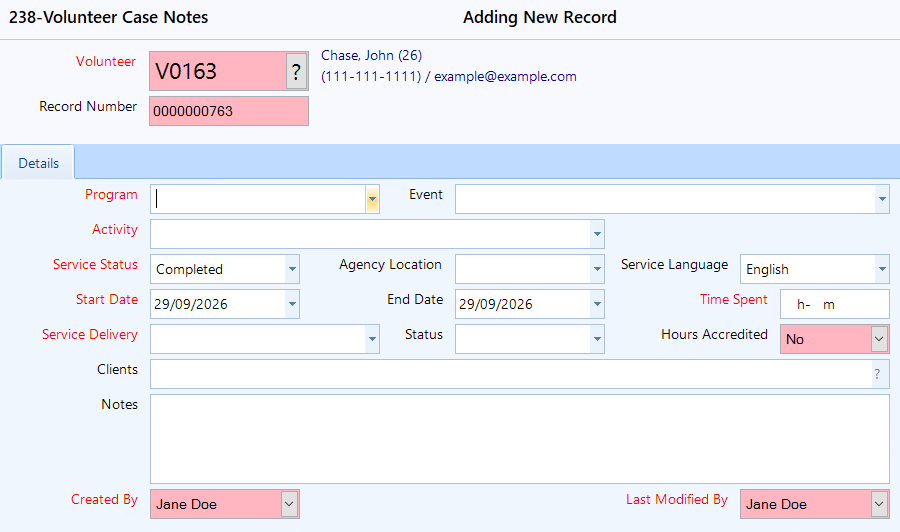The image size is (900, 532).
Task: Expand the Event dropdown list
Action: click(882, 199)
